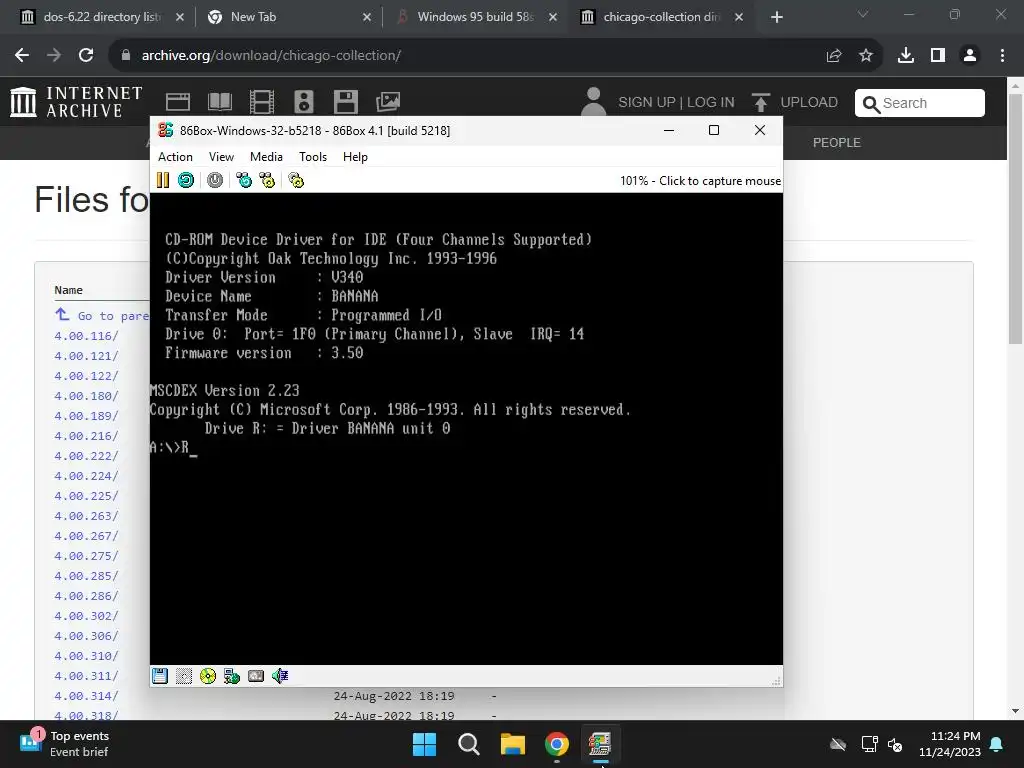
Task: Click the LOG IN link
Action: [711, 103]
